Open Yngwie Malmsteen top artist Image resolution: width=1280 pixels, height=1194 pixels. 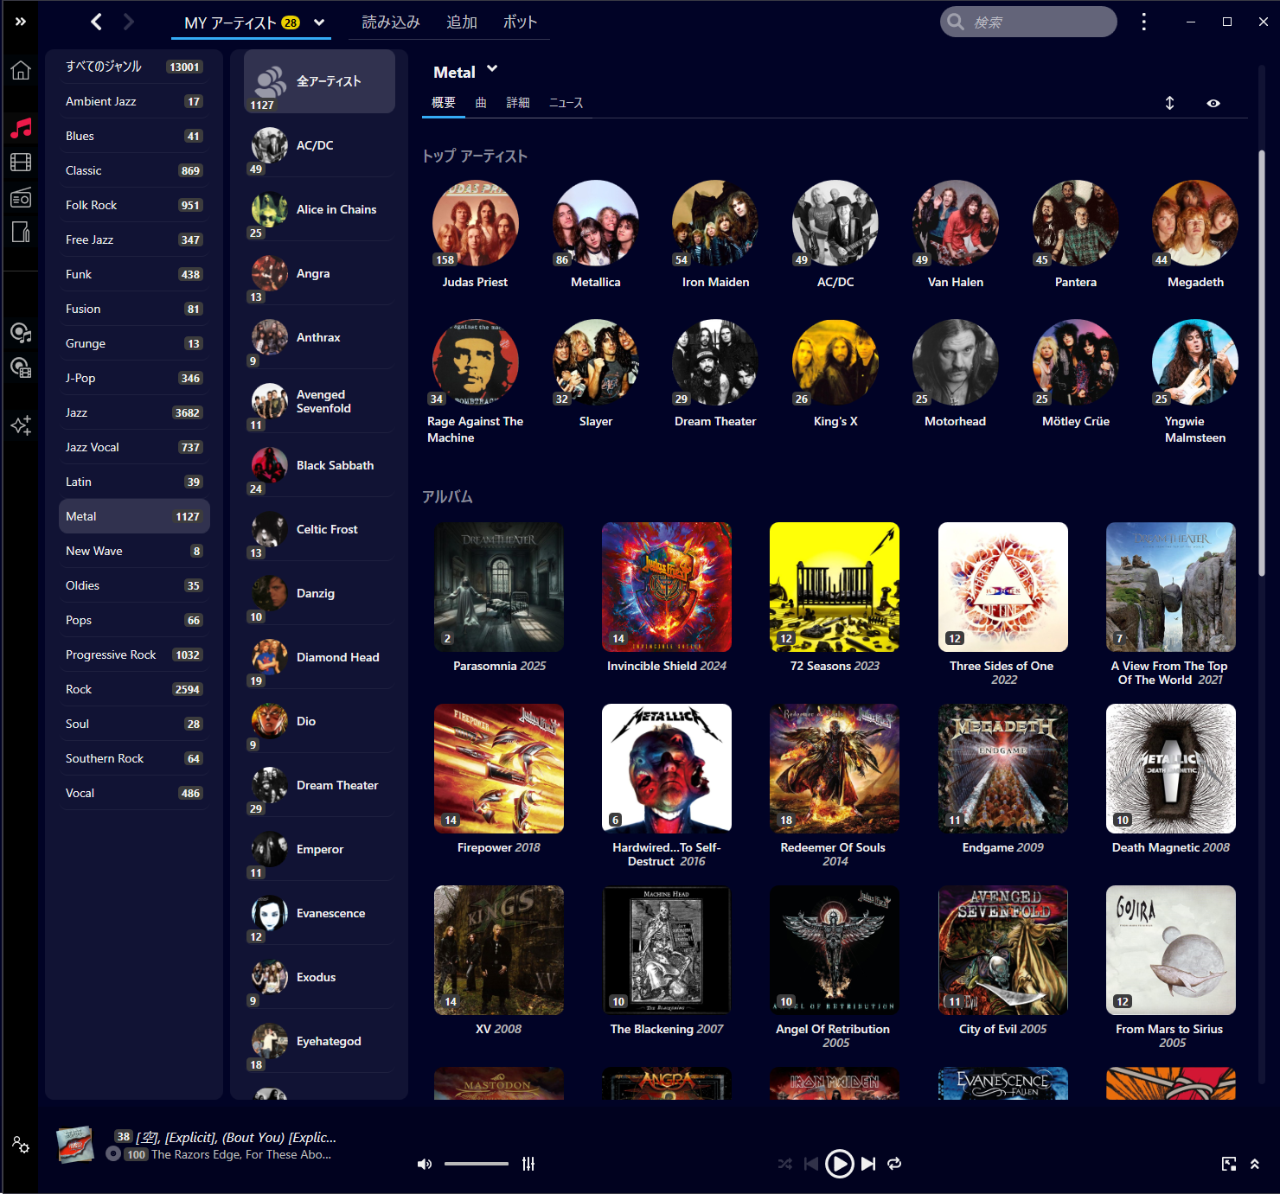pyautogui.click(x=1195, y=362)
